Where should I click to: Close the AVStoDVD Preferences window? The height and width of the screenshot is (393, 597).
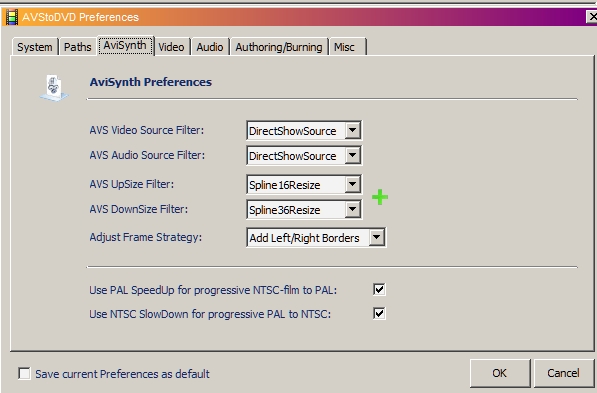coord(592,17)
